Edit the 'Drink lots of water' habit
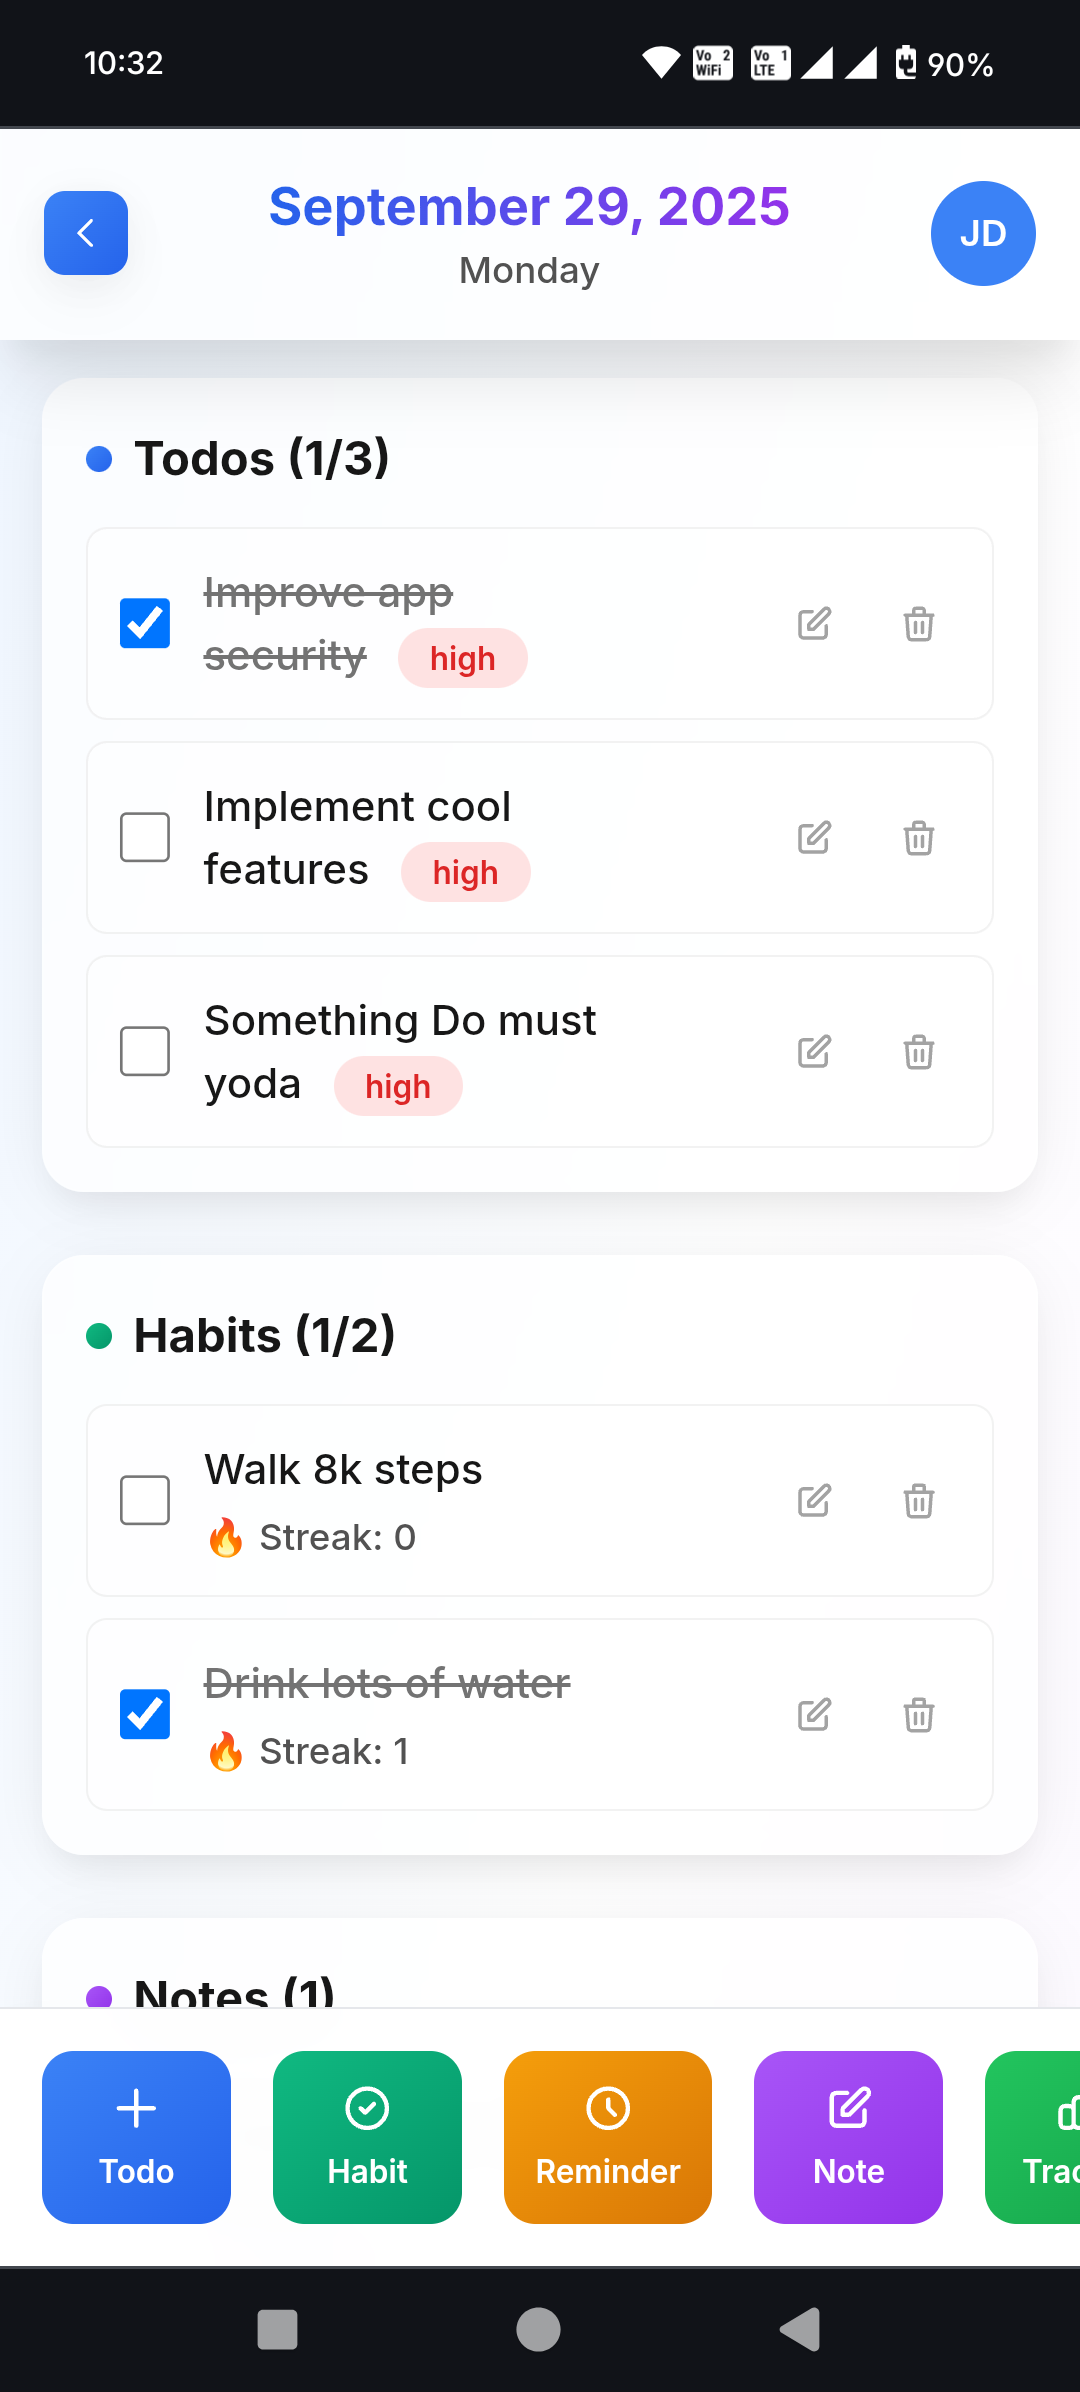 tap(814, 1714)
